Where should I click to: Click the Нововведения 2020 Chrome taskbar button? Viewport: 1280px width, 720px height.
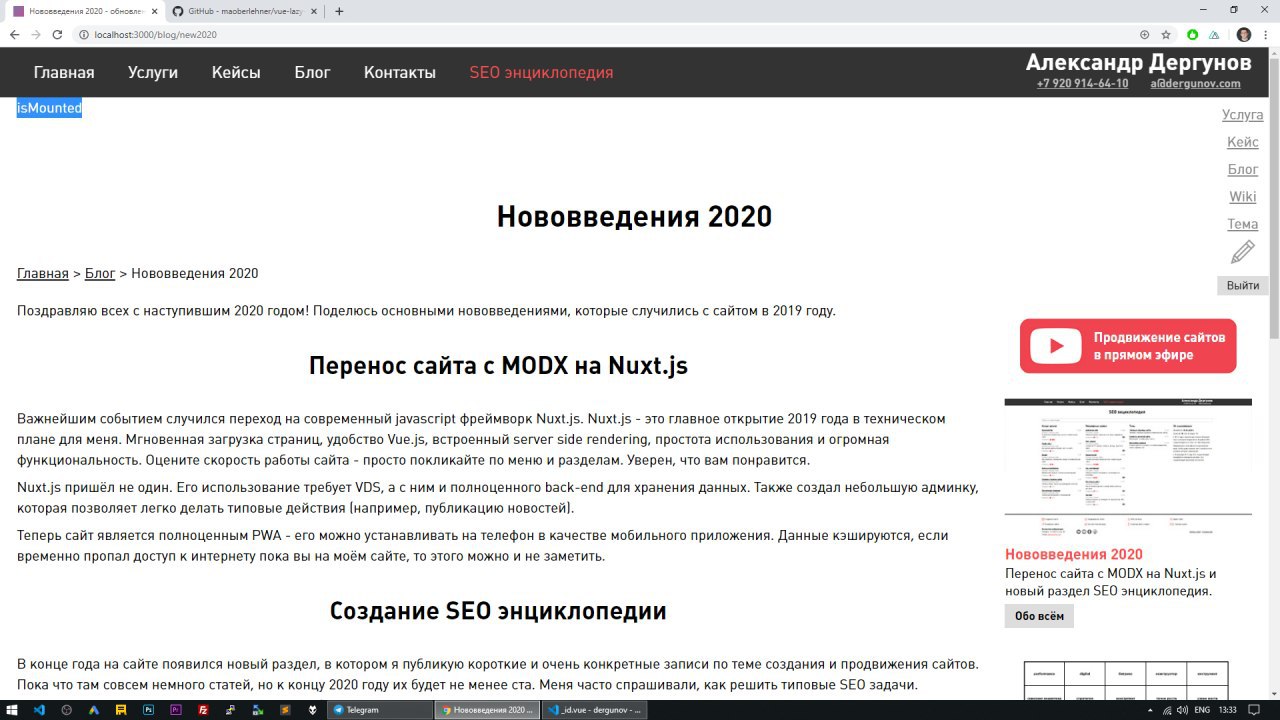pos(488,710)
